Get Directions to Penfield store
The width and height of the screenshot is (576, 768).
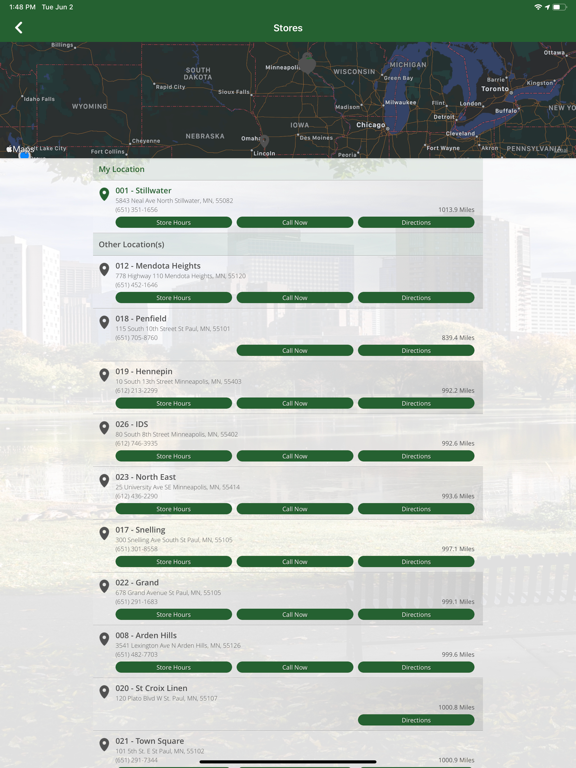click(x=416, y=351)
